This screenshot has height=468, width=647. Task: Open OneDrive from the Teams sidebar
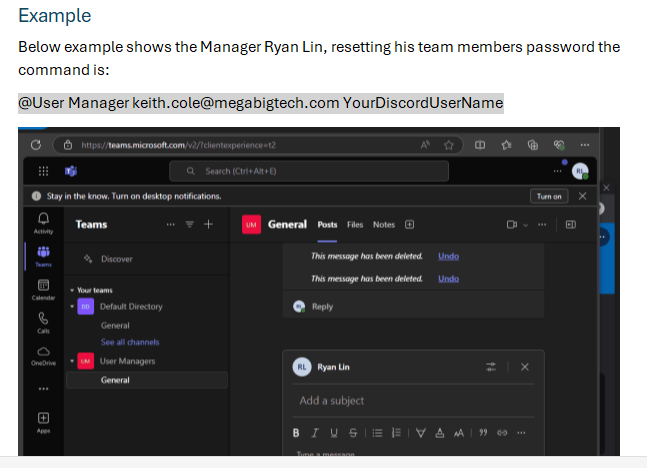click(x=44, y=354)
